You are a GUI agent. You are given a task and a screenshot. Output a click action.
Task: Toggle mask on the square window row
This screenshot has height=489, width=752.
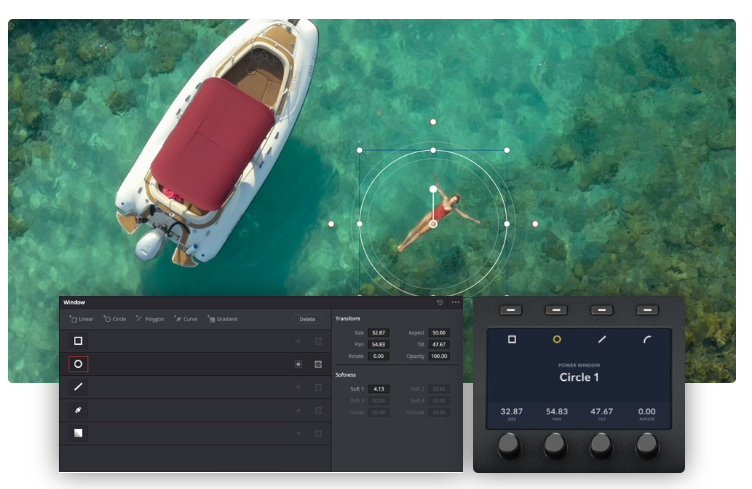[x=318, y=341]
